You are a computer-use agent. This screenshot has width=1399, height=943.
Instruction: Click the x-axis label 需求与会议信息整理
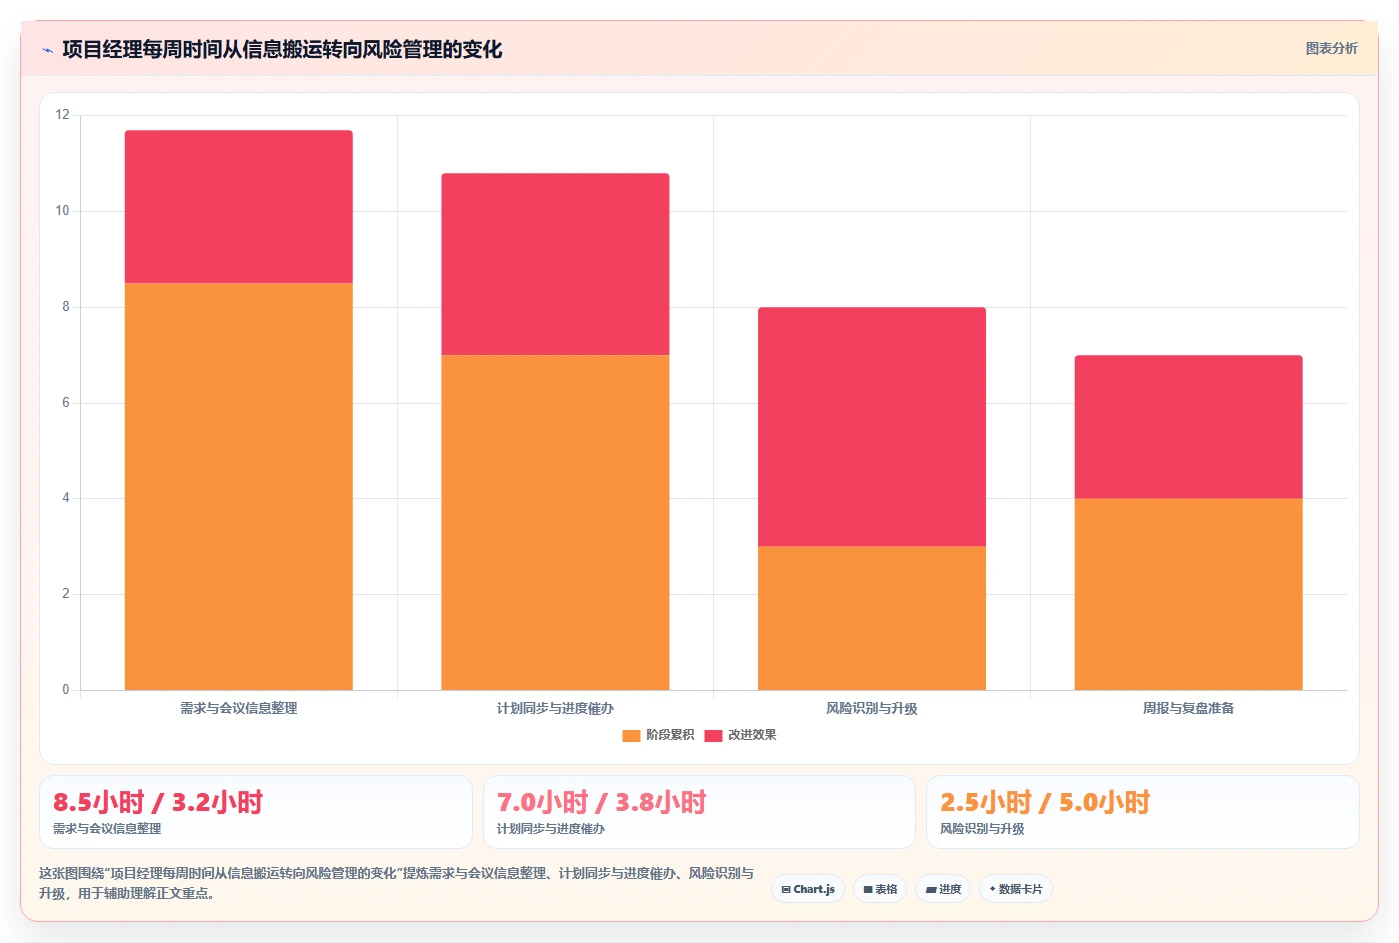(x=238, y=708)
